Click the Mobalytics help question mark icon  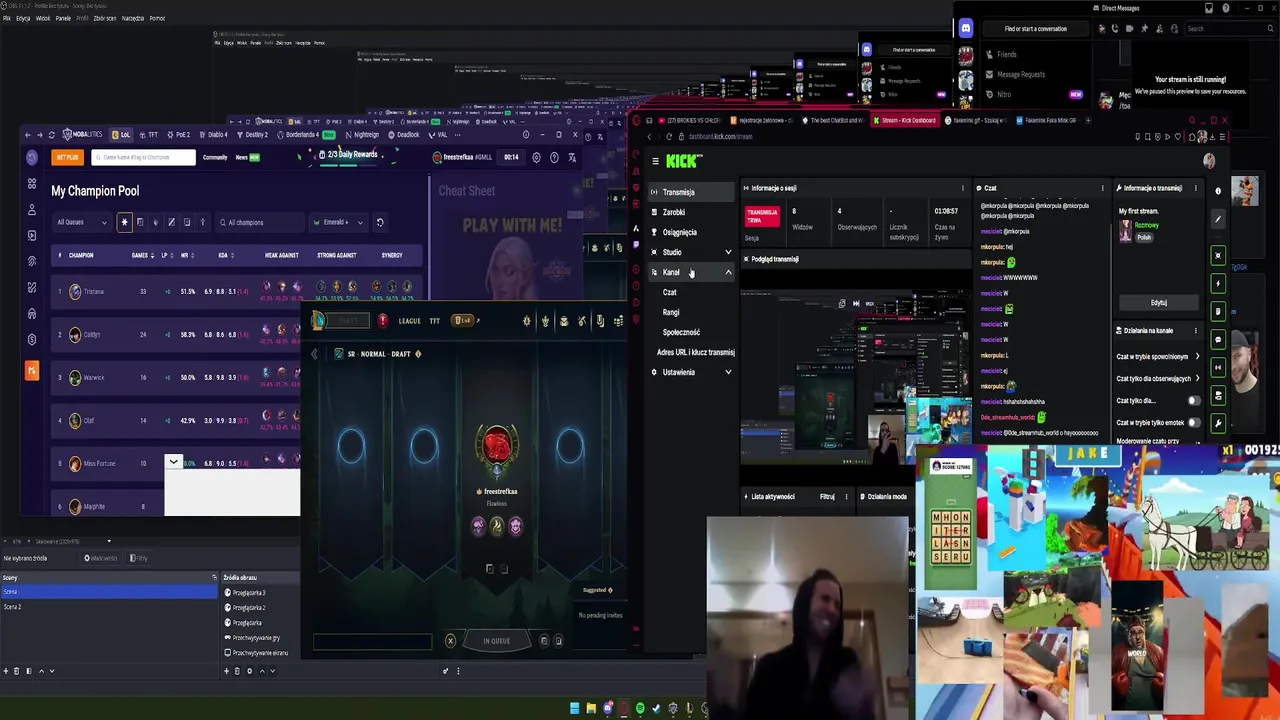[554, 157]
